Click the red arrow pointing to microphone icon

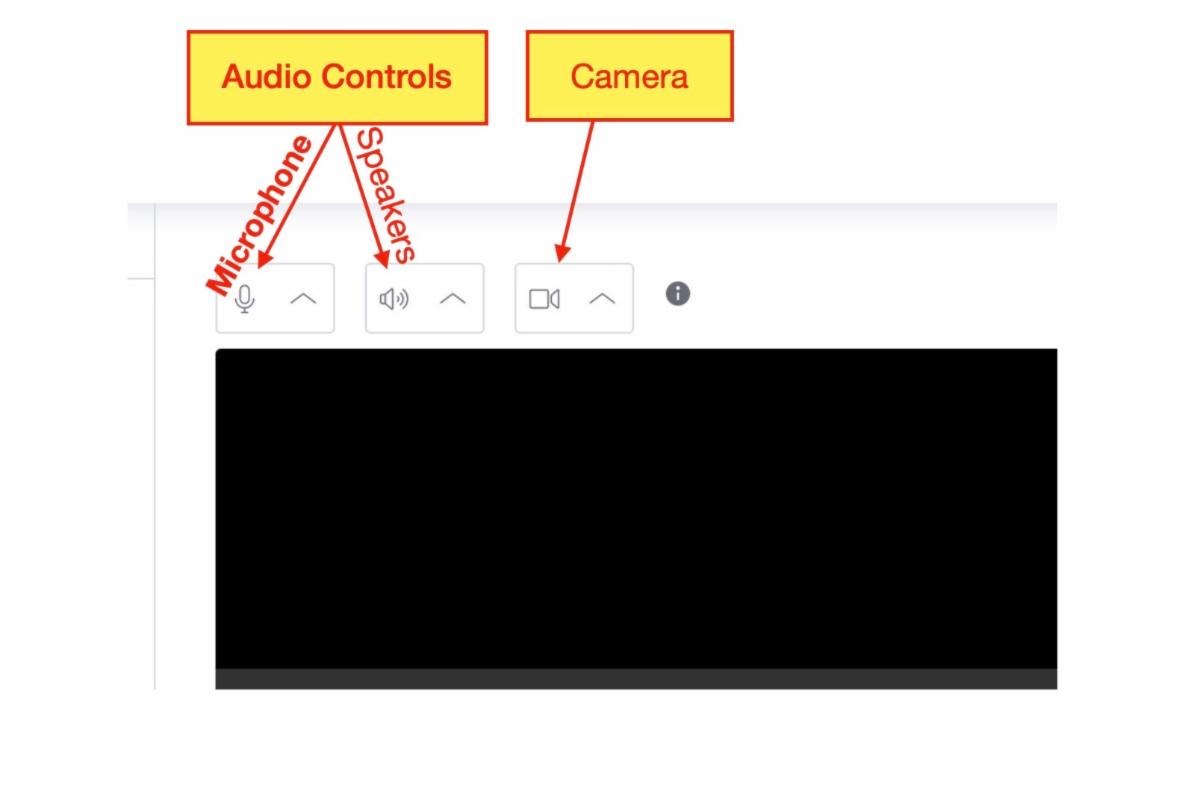tap(296, 196)
